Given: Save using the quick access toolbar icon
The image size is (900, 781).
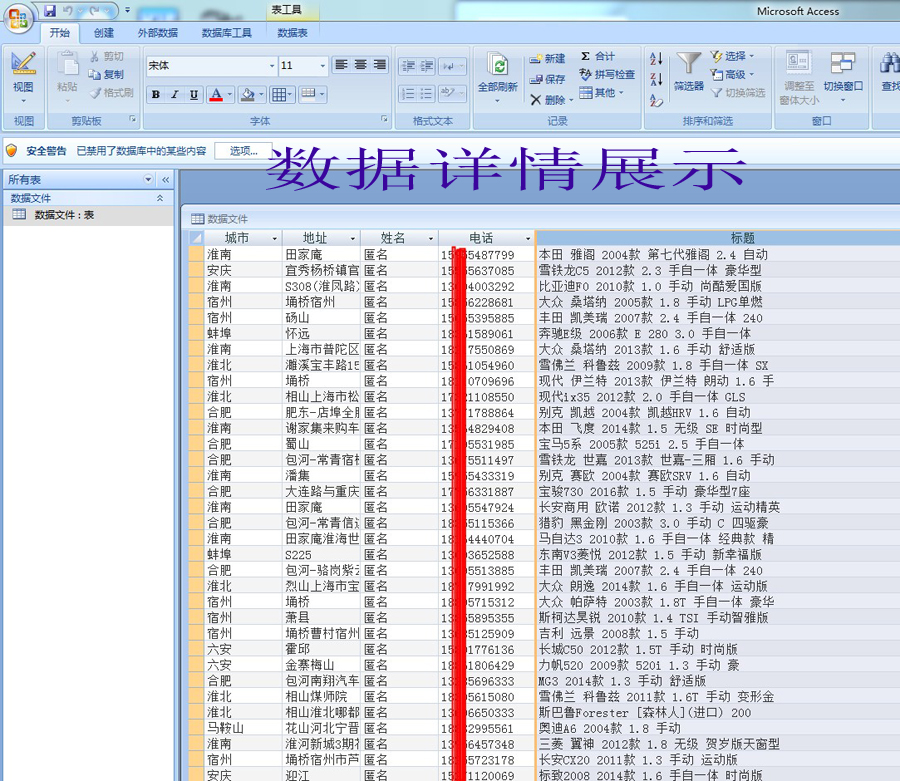Looking at the screenshot, I should pos(50,10).
